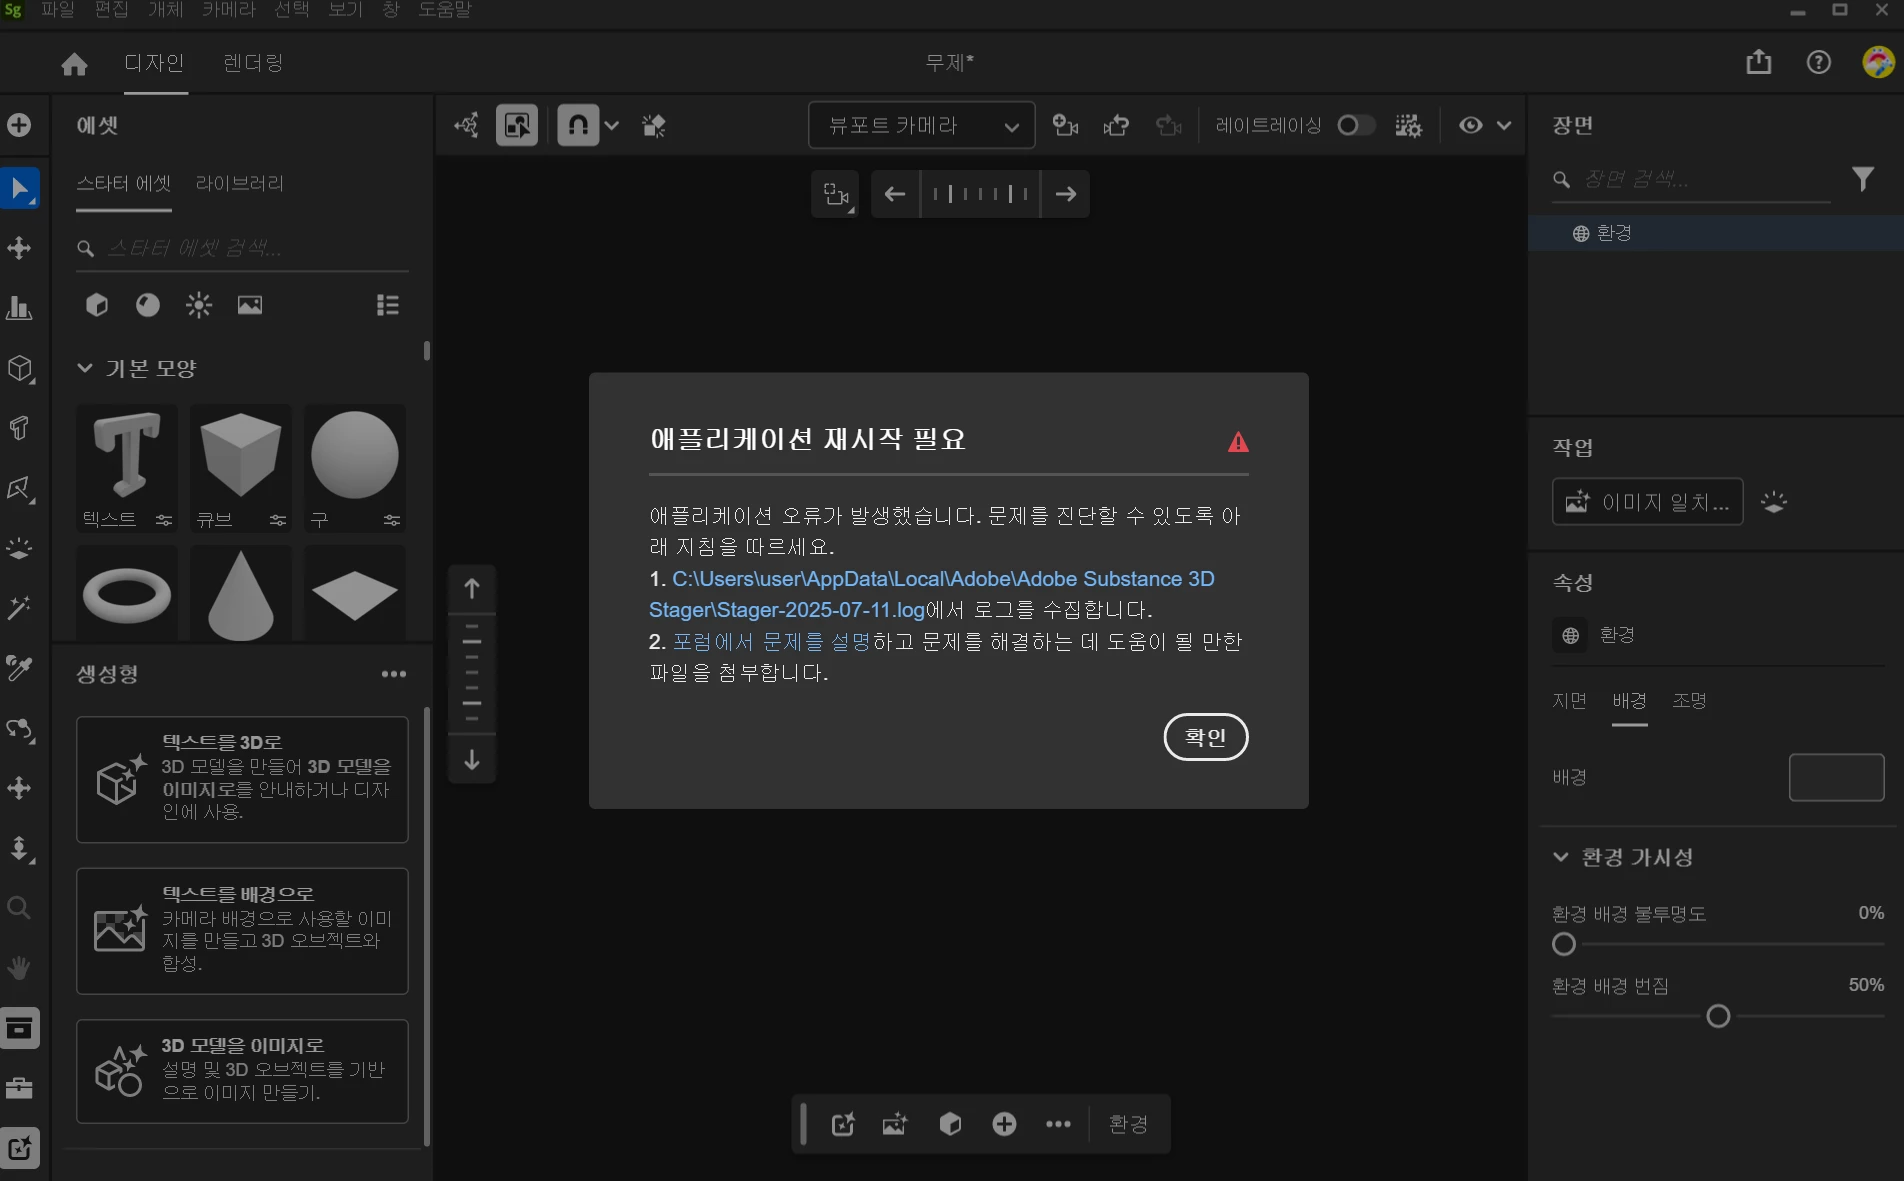Screen dimensions: 1904x1181
Task: Click the round plus icon above the Select tool
Action: (x=19, y=125)
